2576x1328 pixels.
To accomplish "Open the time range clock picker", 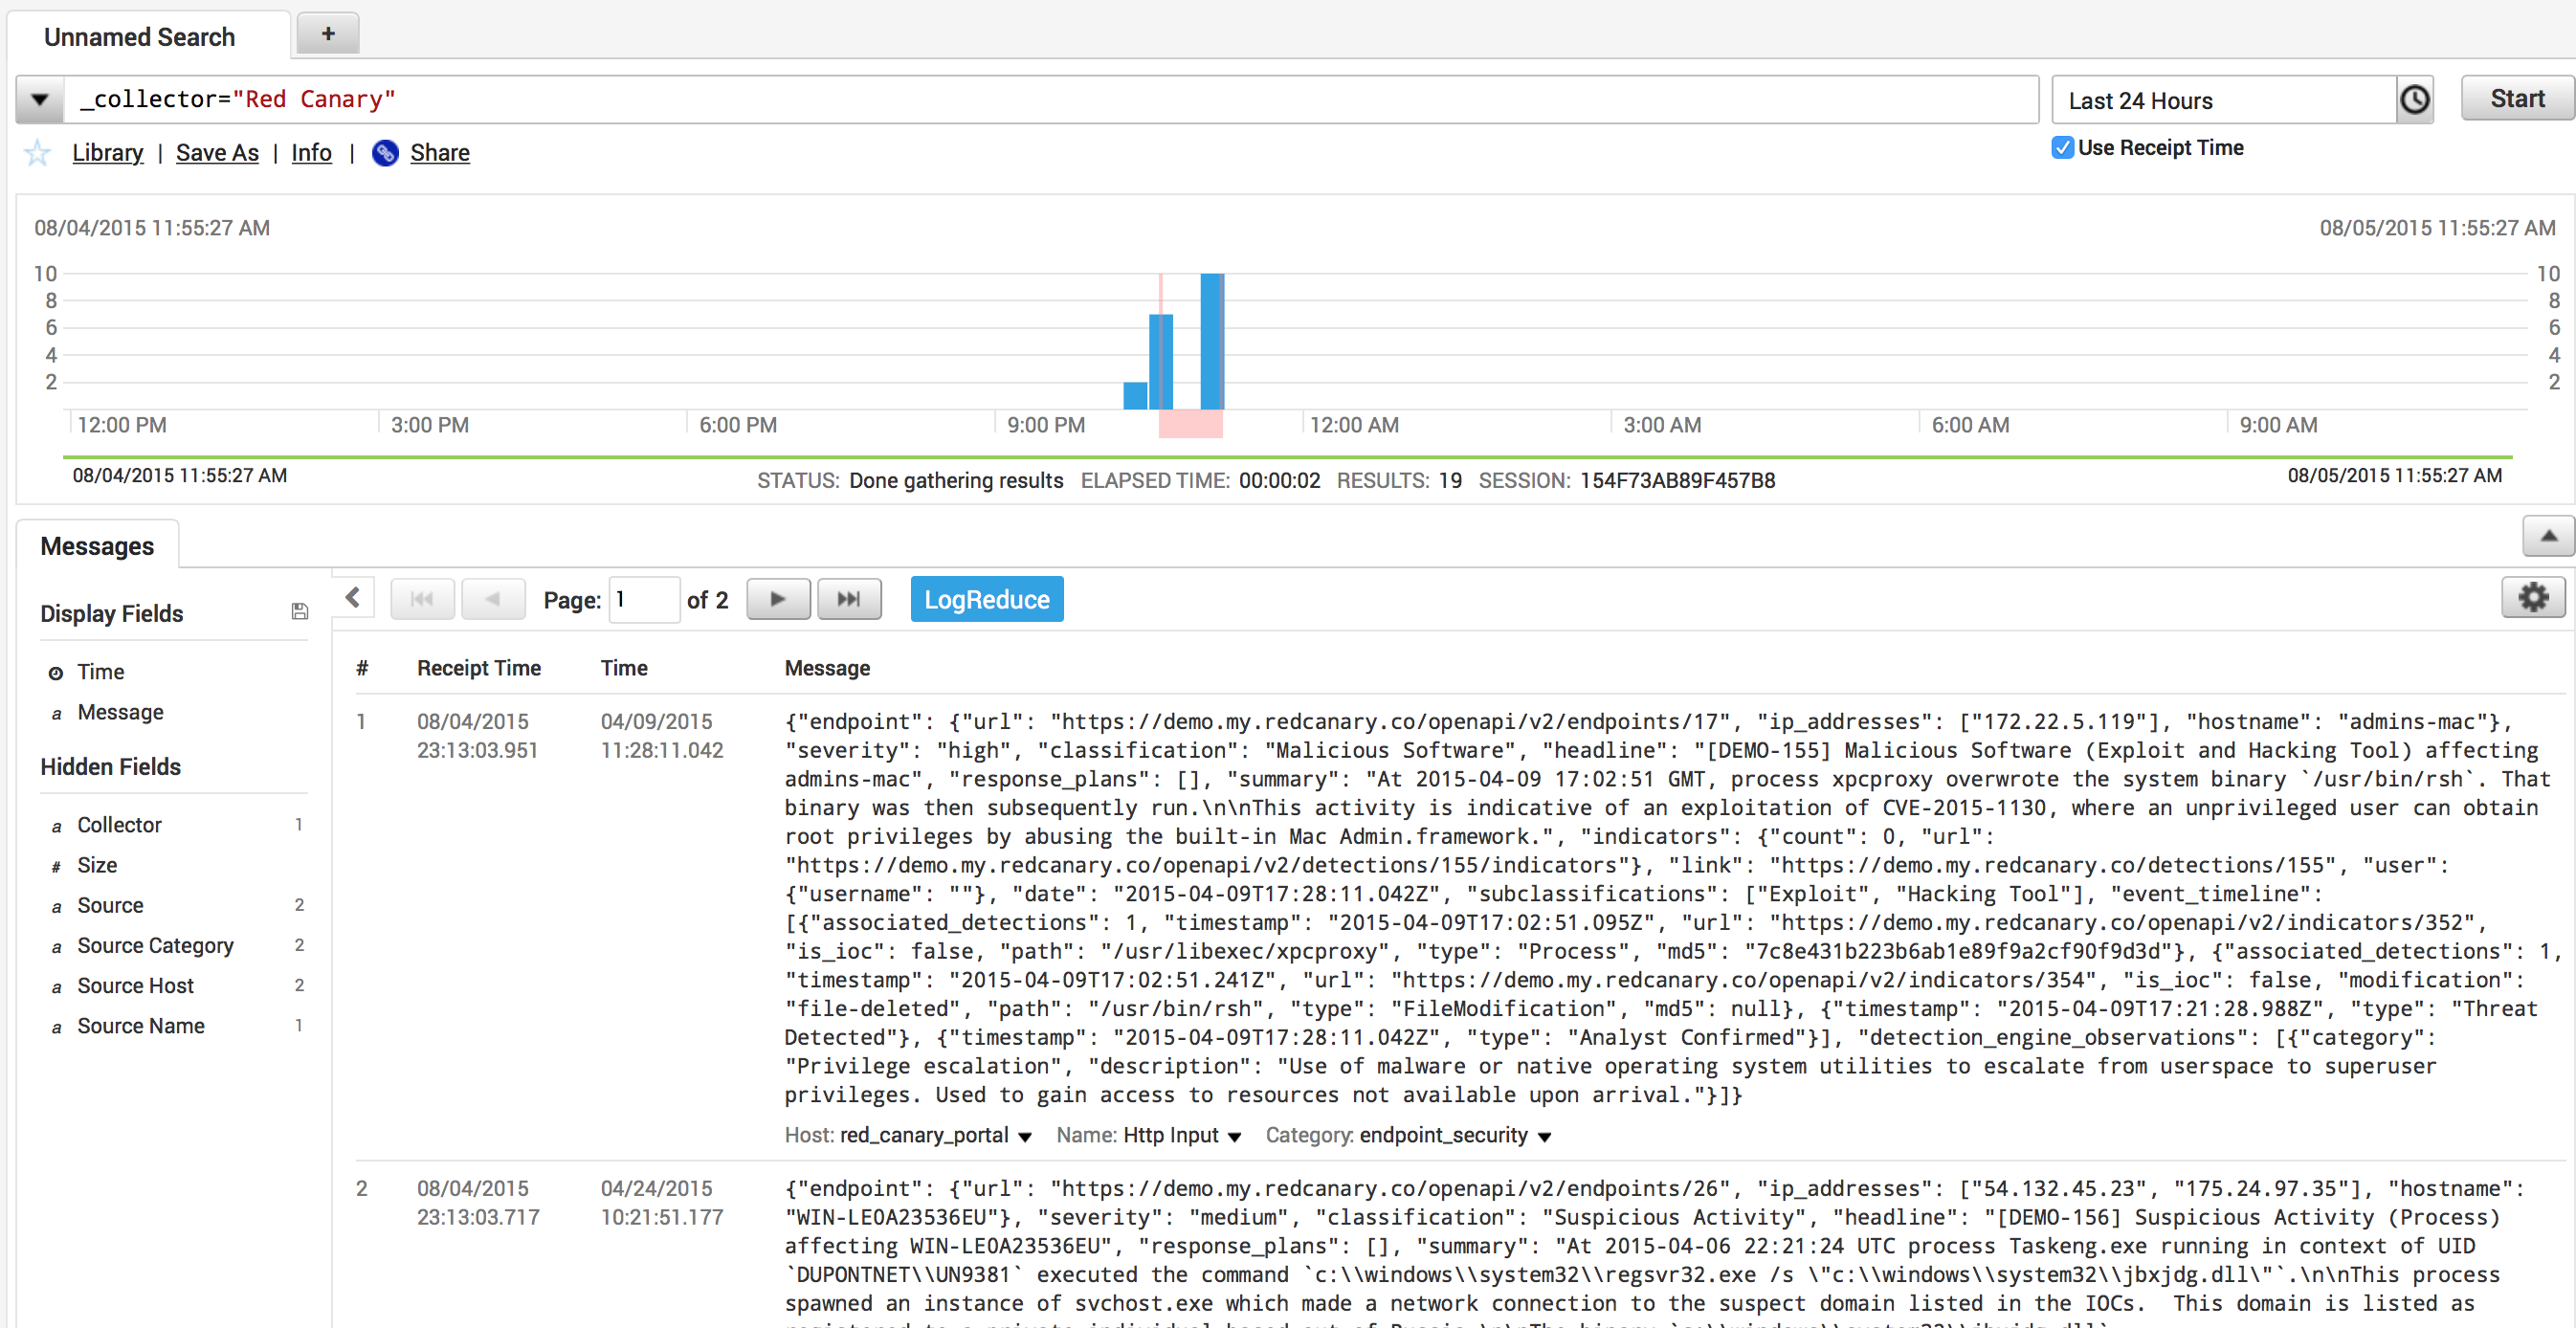I will click(2414, 100).
